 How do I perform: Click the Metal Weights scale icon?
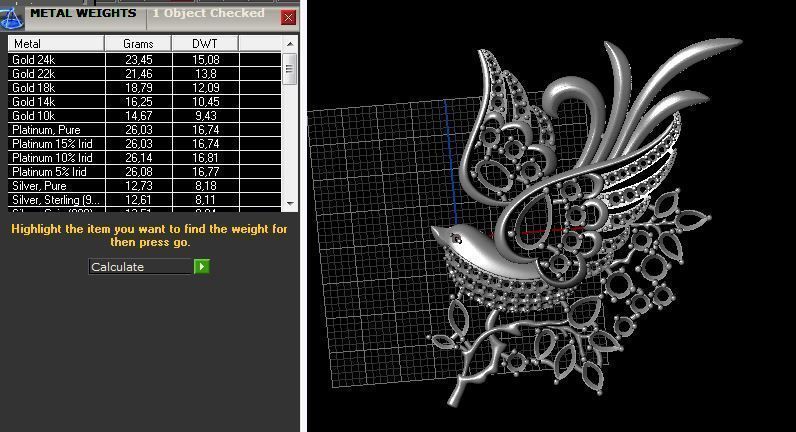pos(11,18)
